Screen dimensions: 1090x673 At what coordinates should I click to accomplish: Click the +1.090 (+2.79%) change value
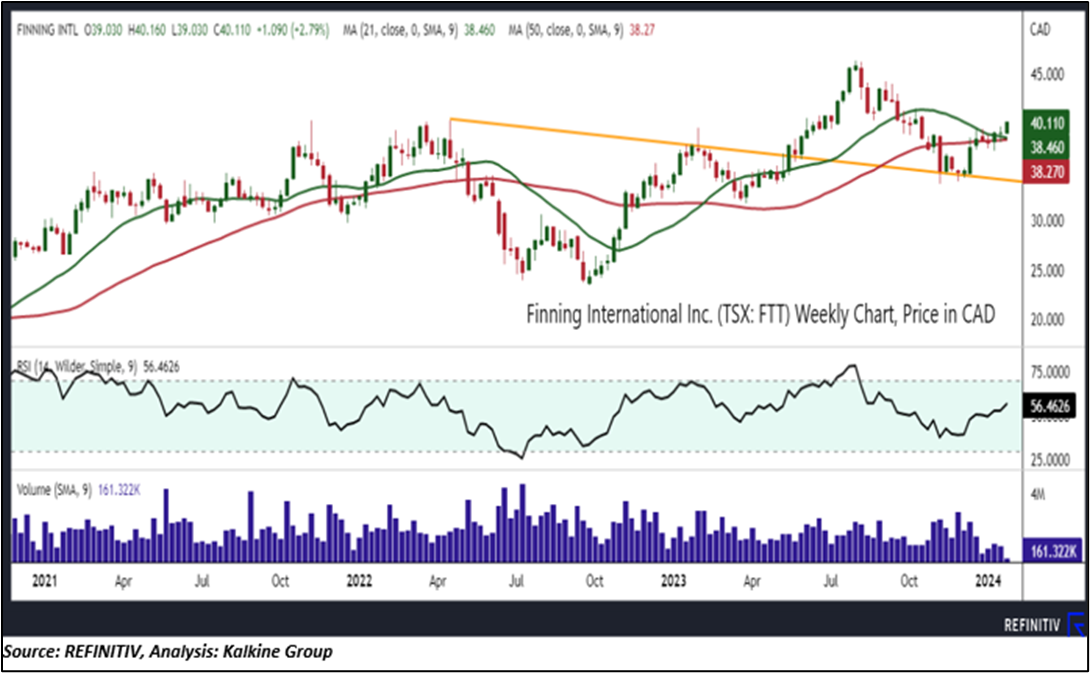tap(293, 31)
